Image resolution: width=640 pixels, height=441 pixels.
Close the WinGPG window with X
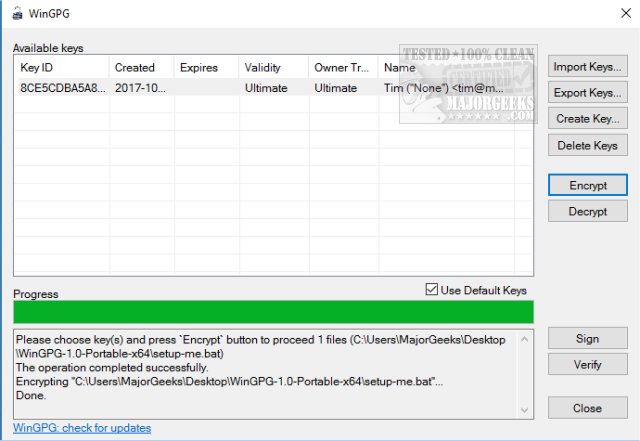coord(625,13)
